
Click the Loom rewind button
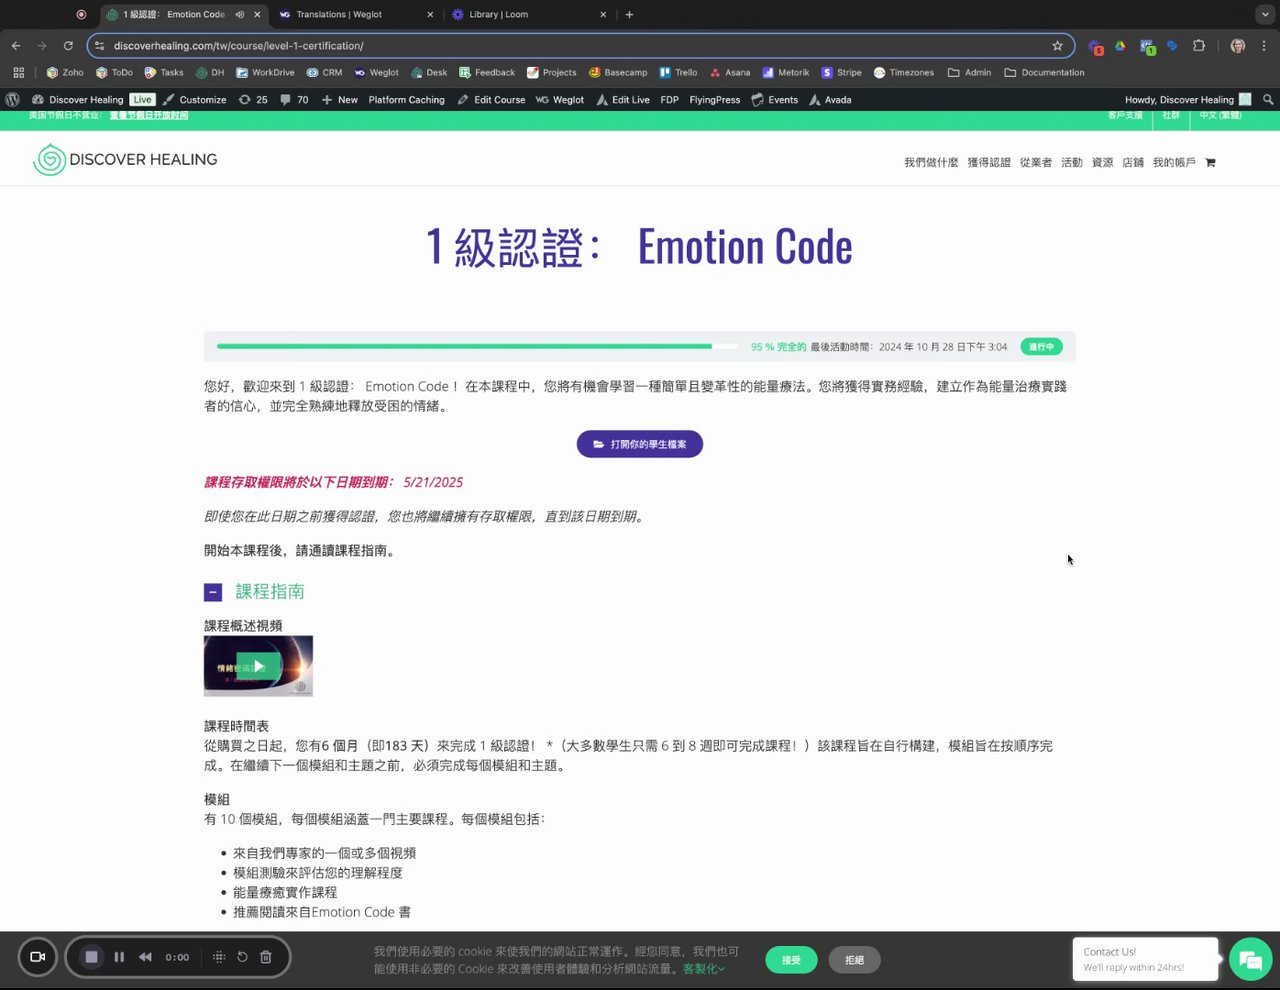pyautogui.click(x=145, y=957)
